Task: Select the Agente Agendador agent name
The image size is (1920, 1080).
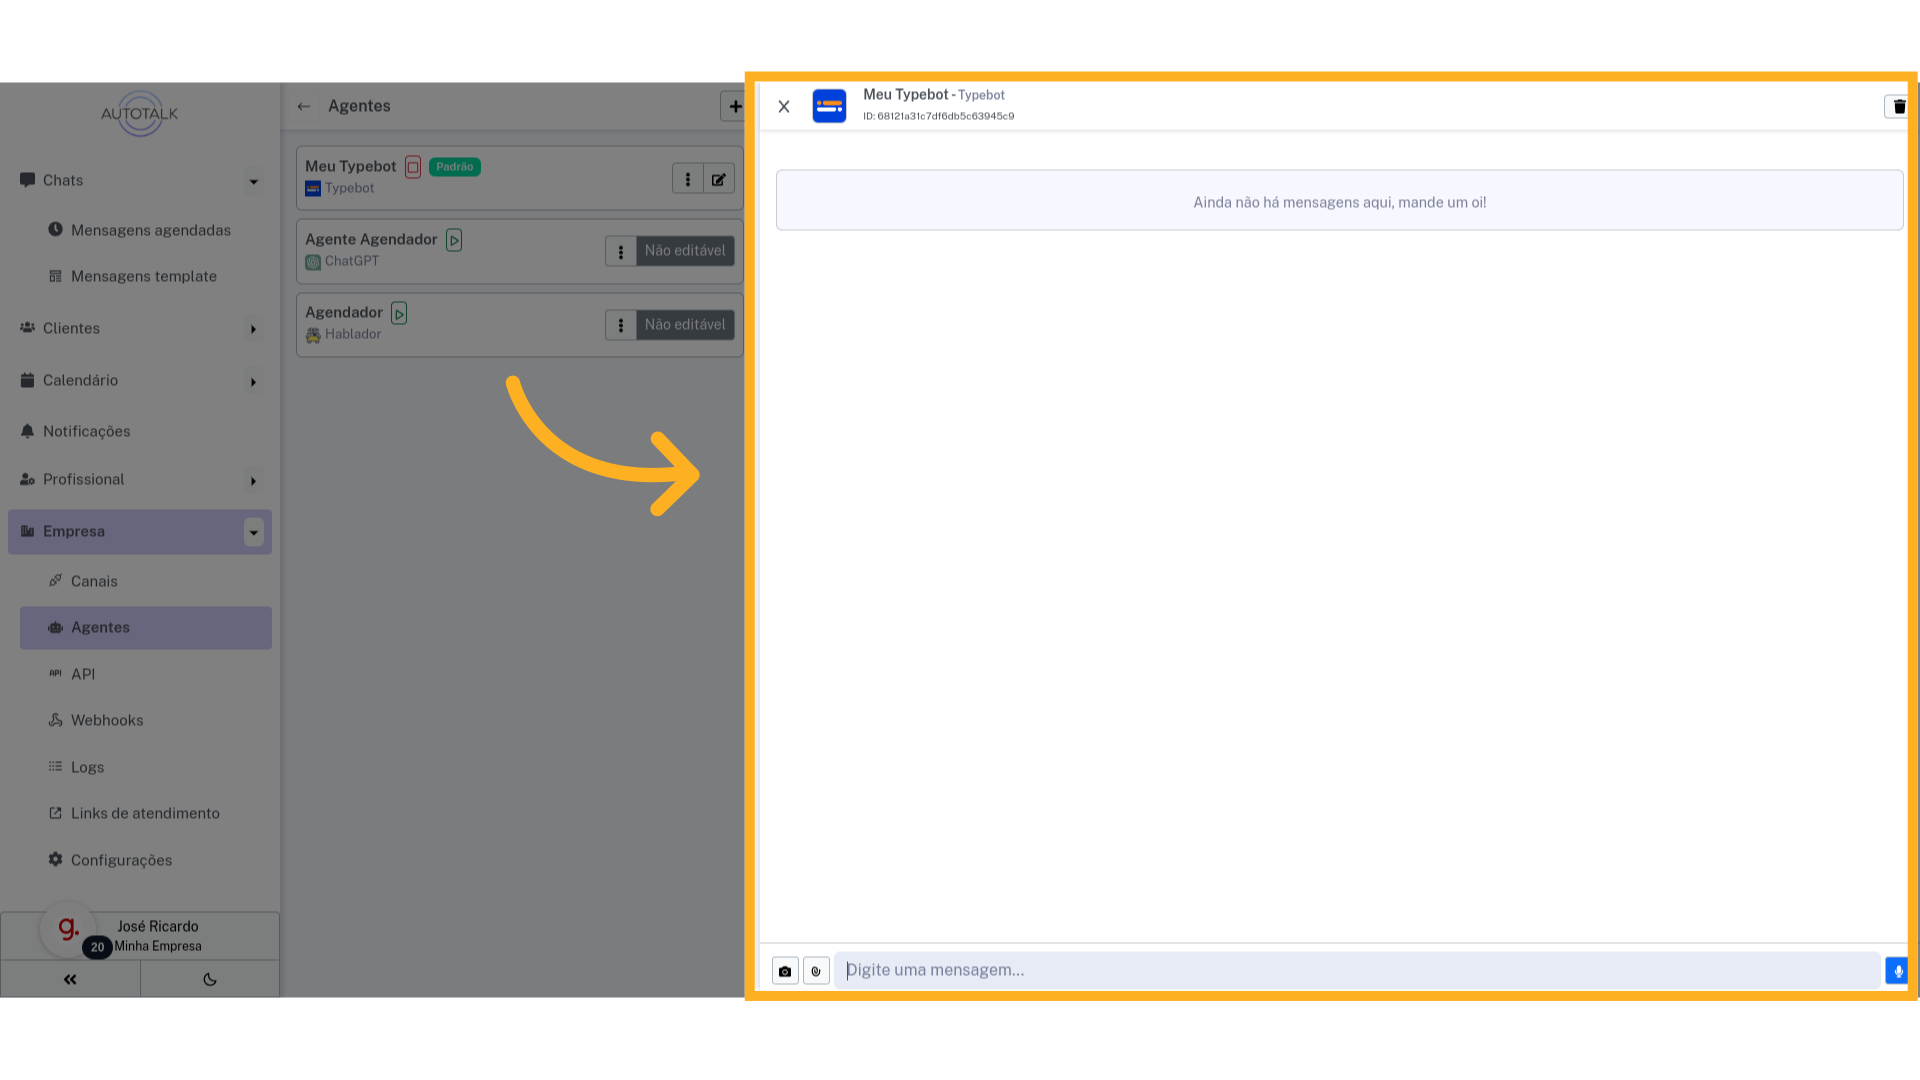Action: pos(371,240)
